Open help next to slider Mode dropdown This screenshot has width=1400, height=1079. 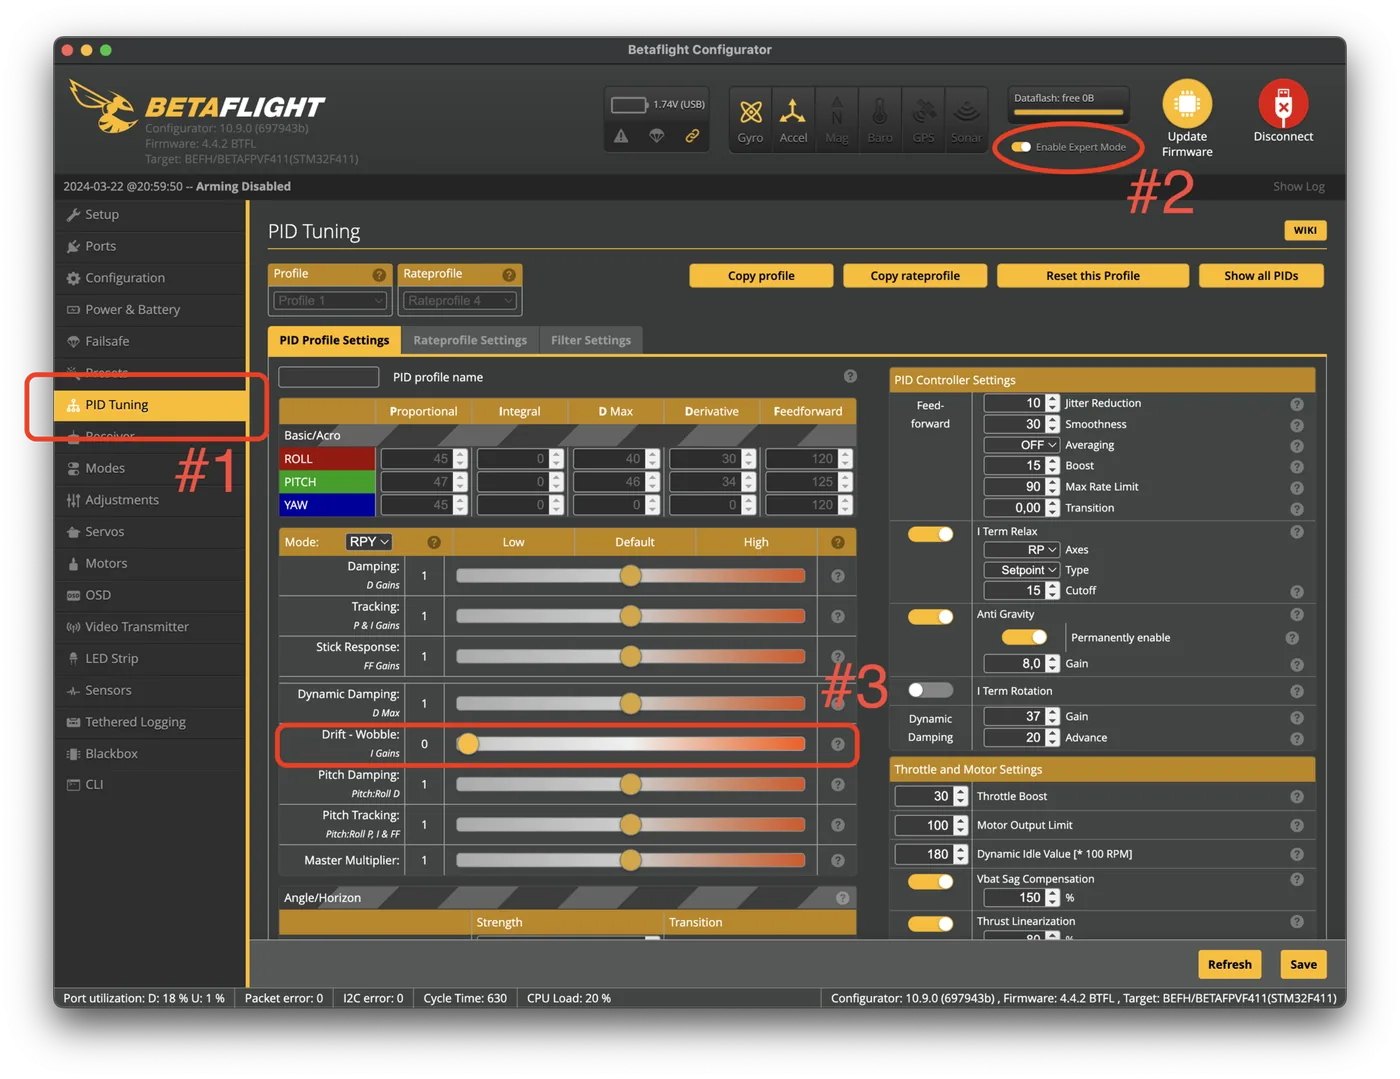[434, 542]
